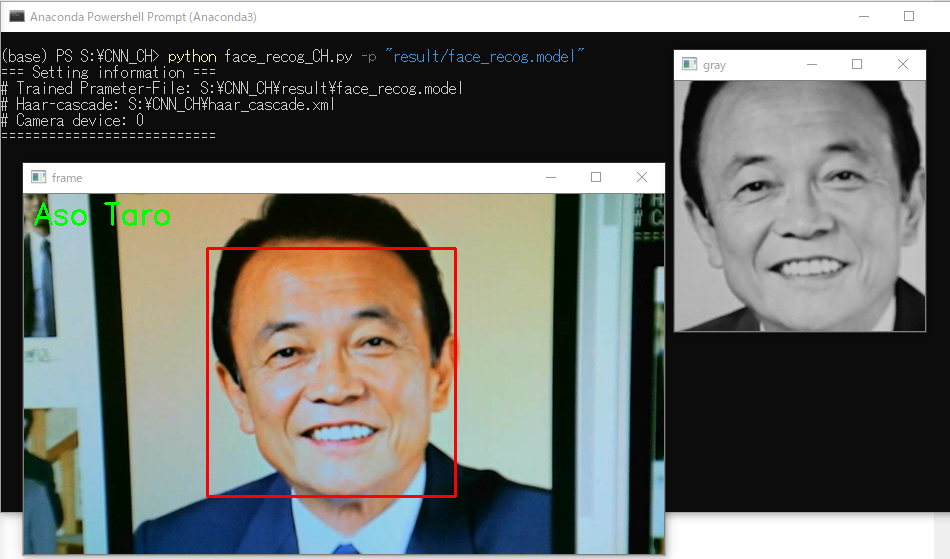Click the Anaconda Powershell Prompt window icon

click(x=16, y=16)
